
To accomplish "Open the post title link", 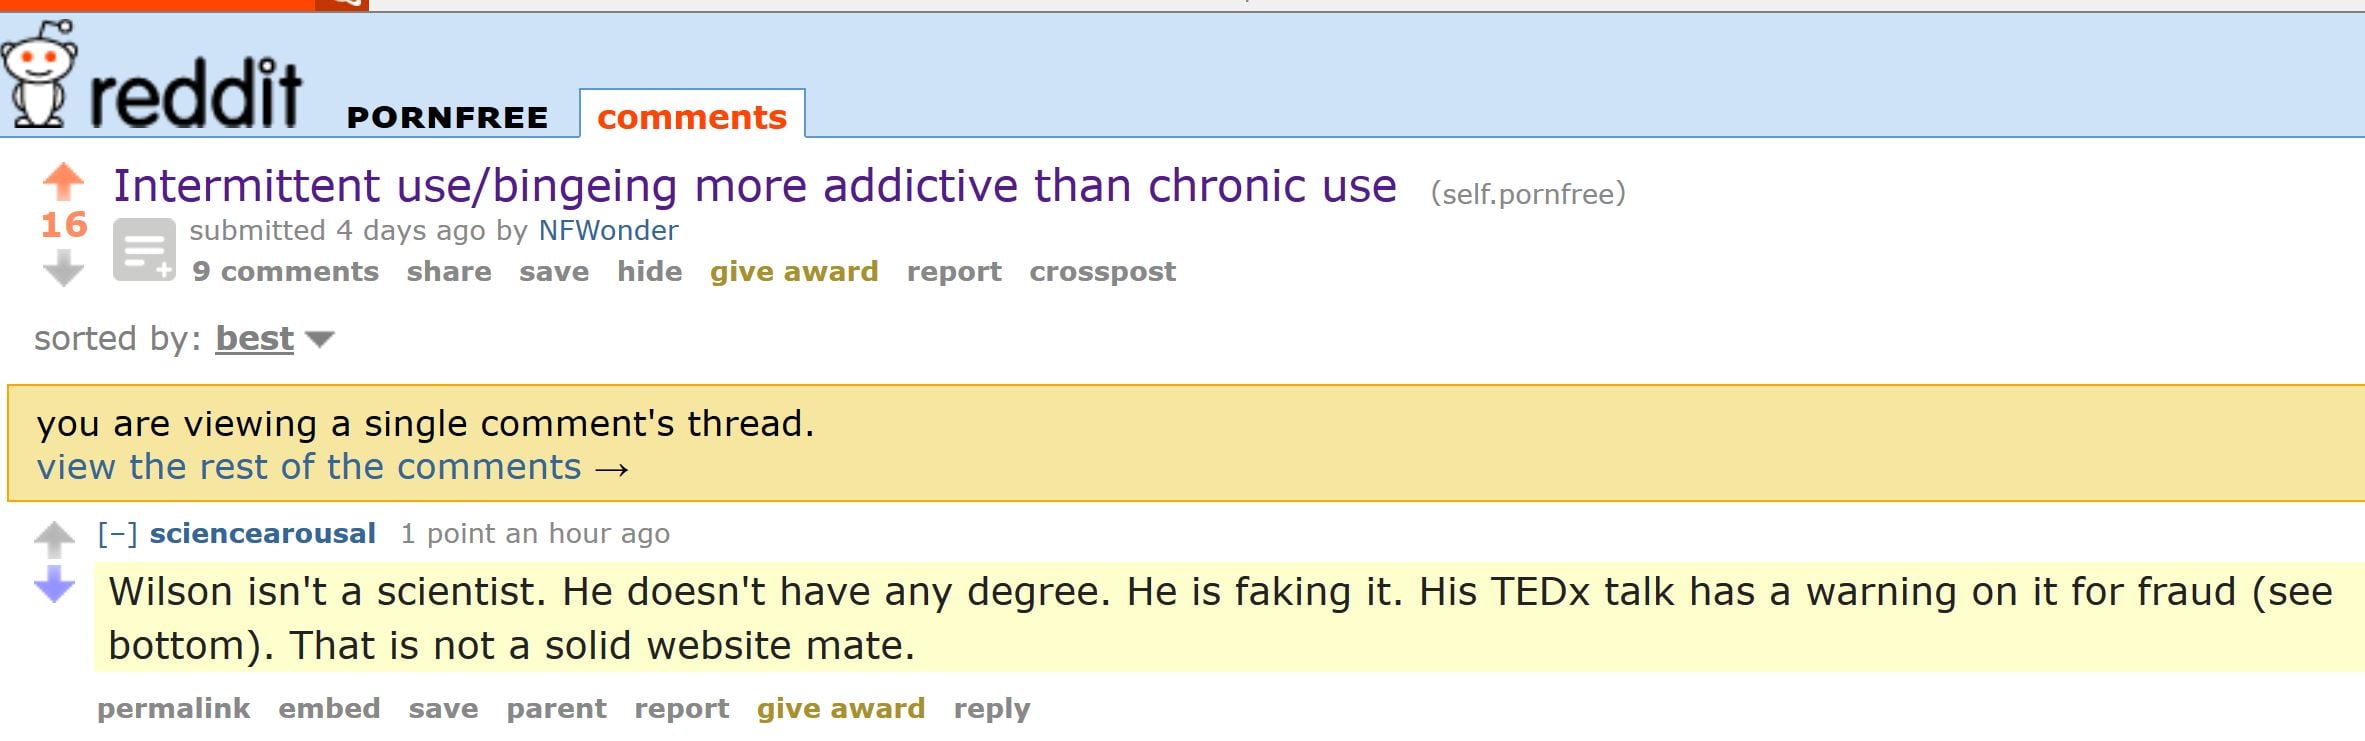I will (x=754, y=186).
